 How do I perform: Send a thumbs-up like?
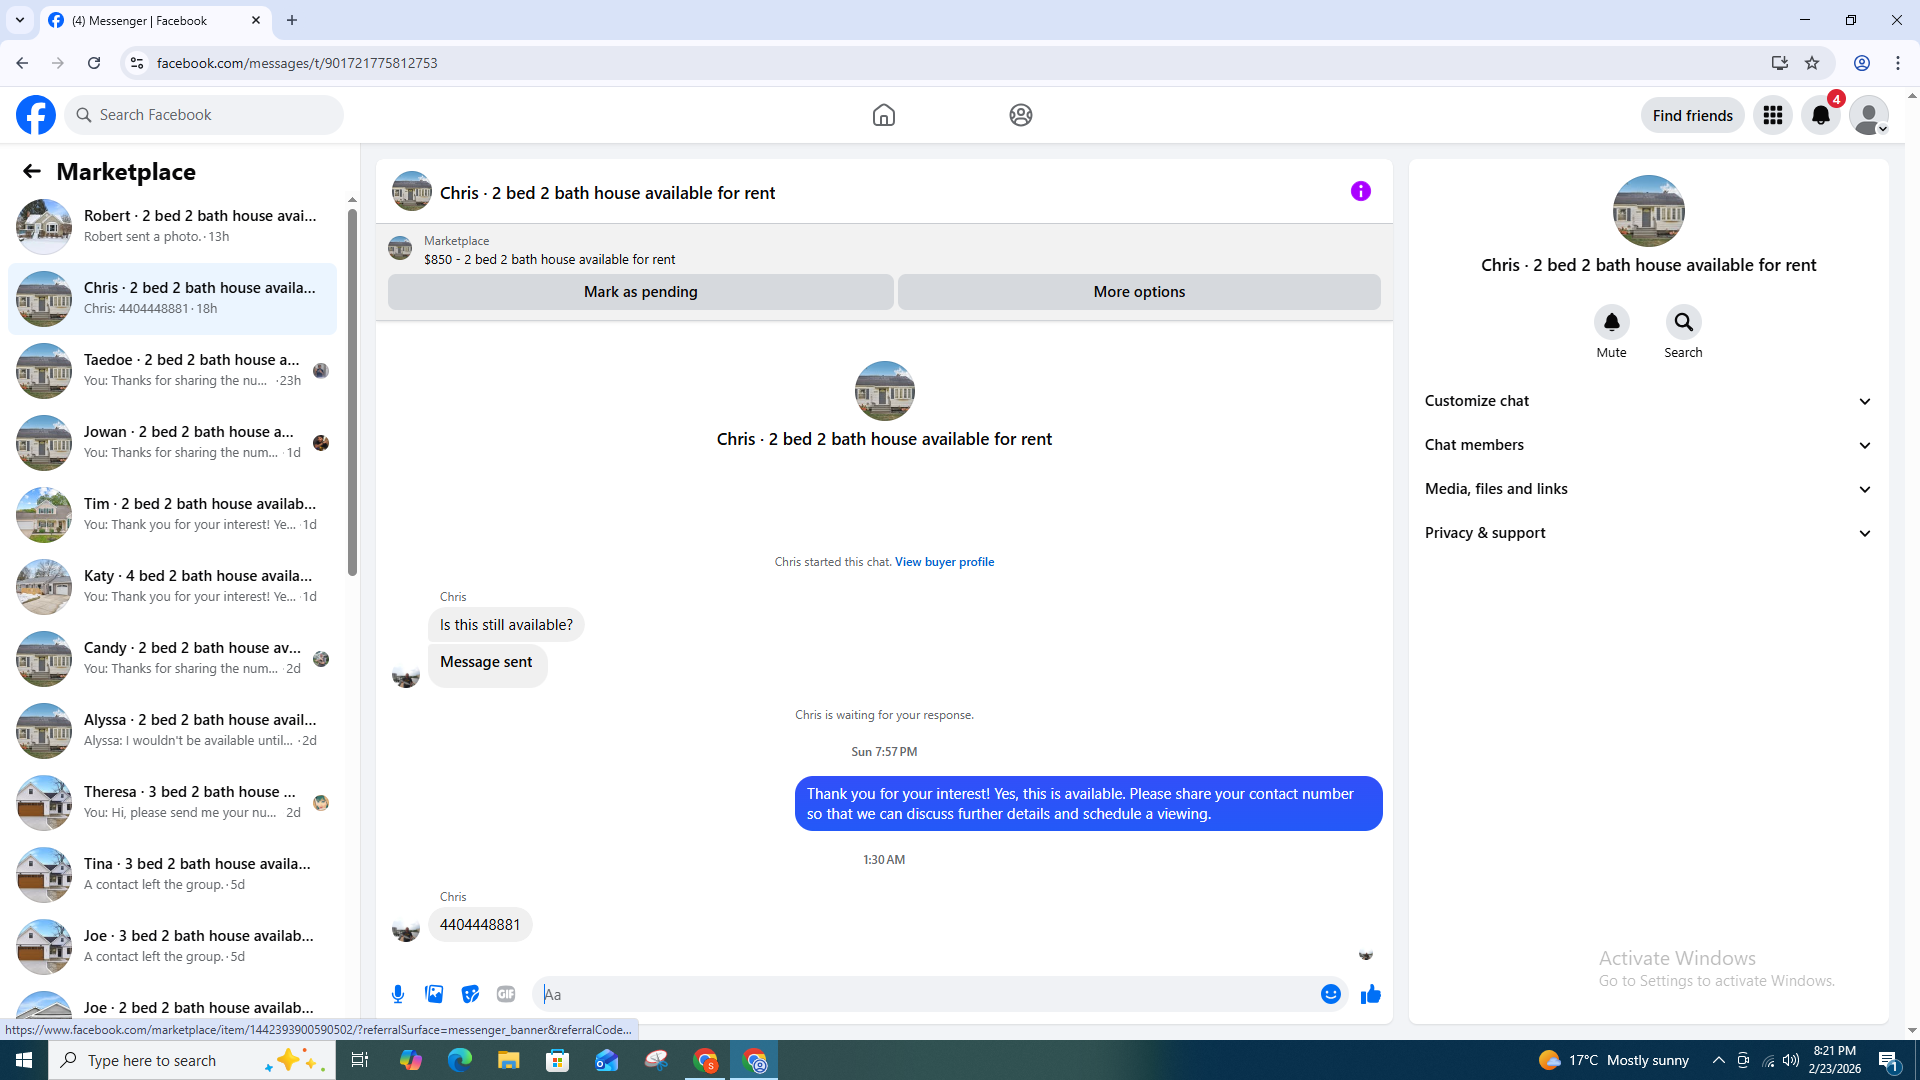click(x=1370, y=994)
